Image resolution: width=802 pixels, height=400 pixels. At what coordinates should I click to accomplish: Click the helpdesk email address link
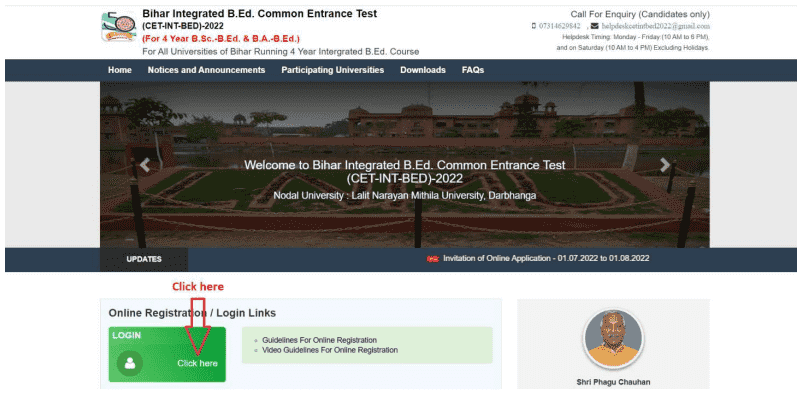point(655,25)
